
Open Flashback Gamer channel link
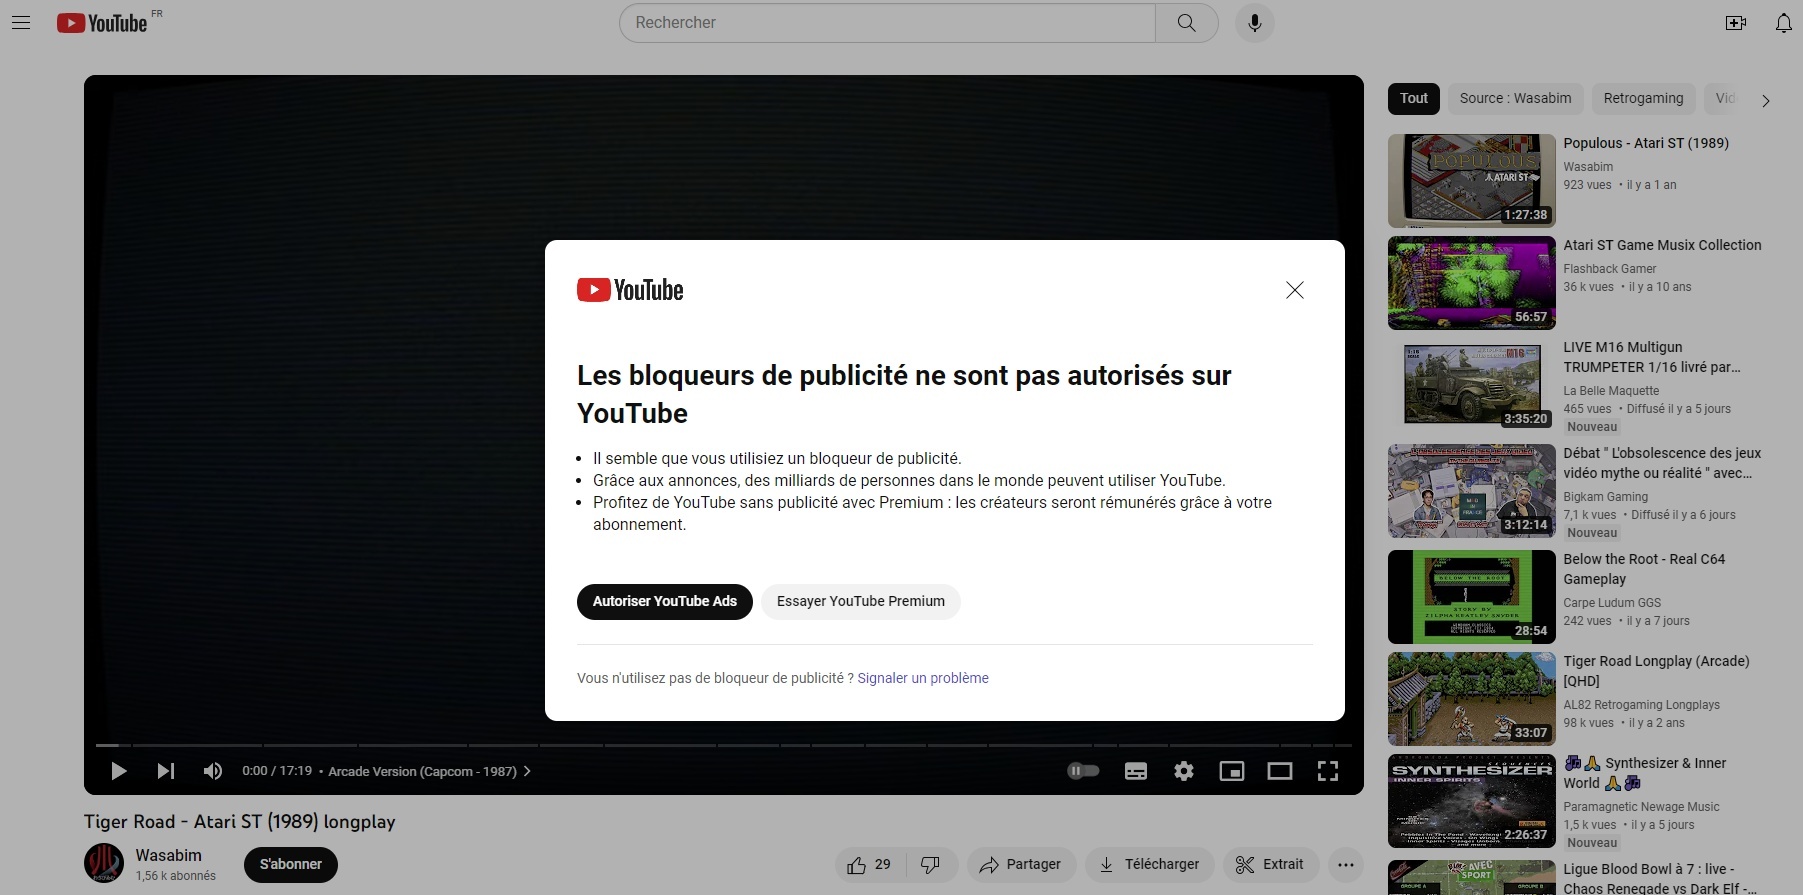pos(1610,269)
